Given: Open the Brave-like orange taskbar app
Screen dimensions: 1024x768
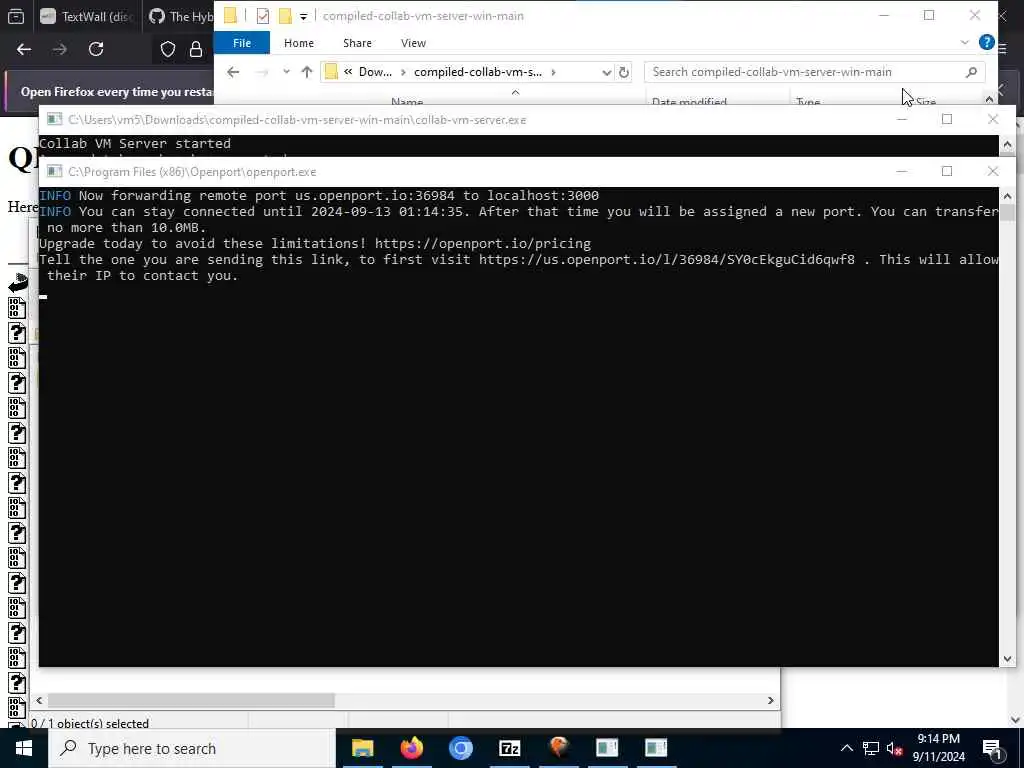Looking at the screenshot, I should pyautogui.click(x=558, y=748).
